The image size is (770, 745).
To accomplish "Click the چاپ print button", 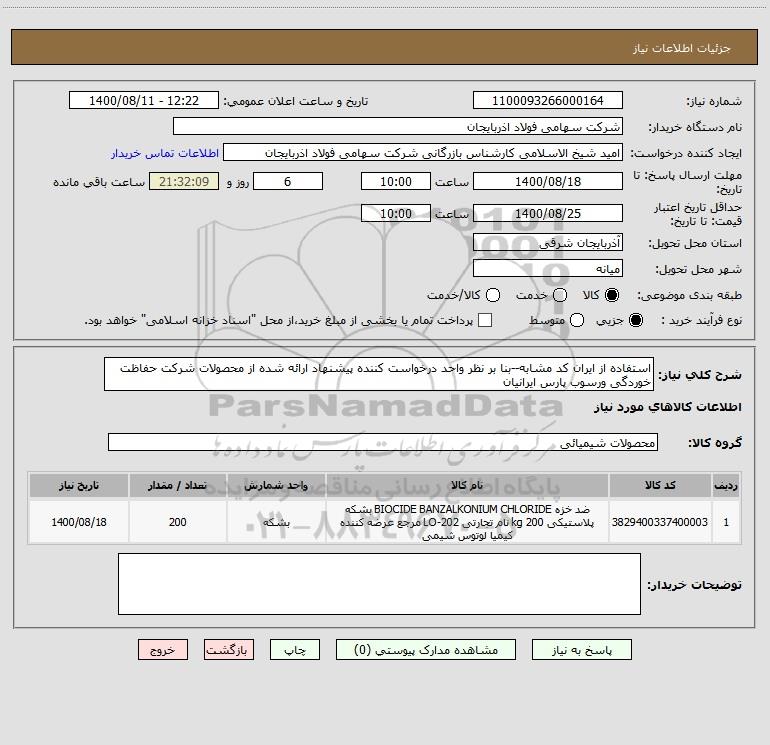I will tap(295, 650).
